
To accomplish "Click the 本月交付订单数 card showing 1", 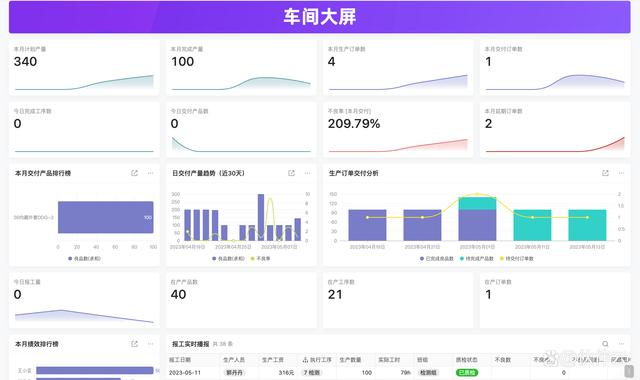I will coord(555,68).
